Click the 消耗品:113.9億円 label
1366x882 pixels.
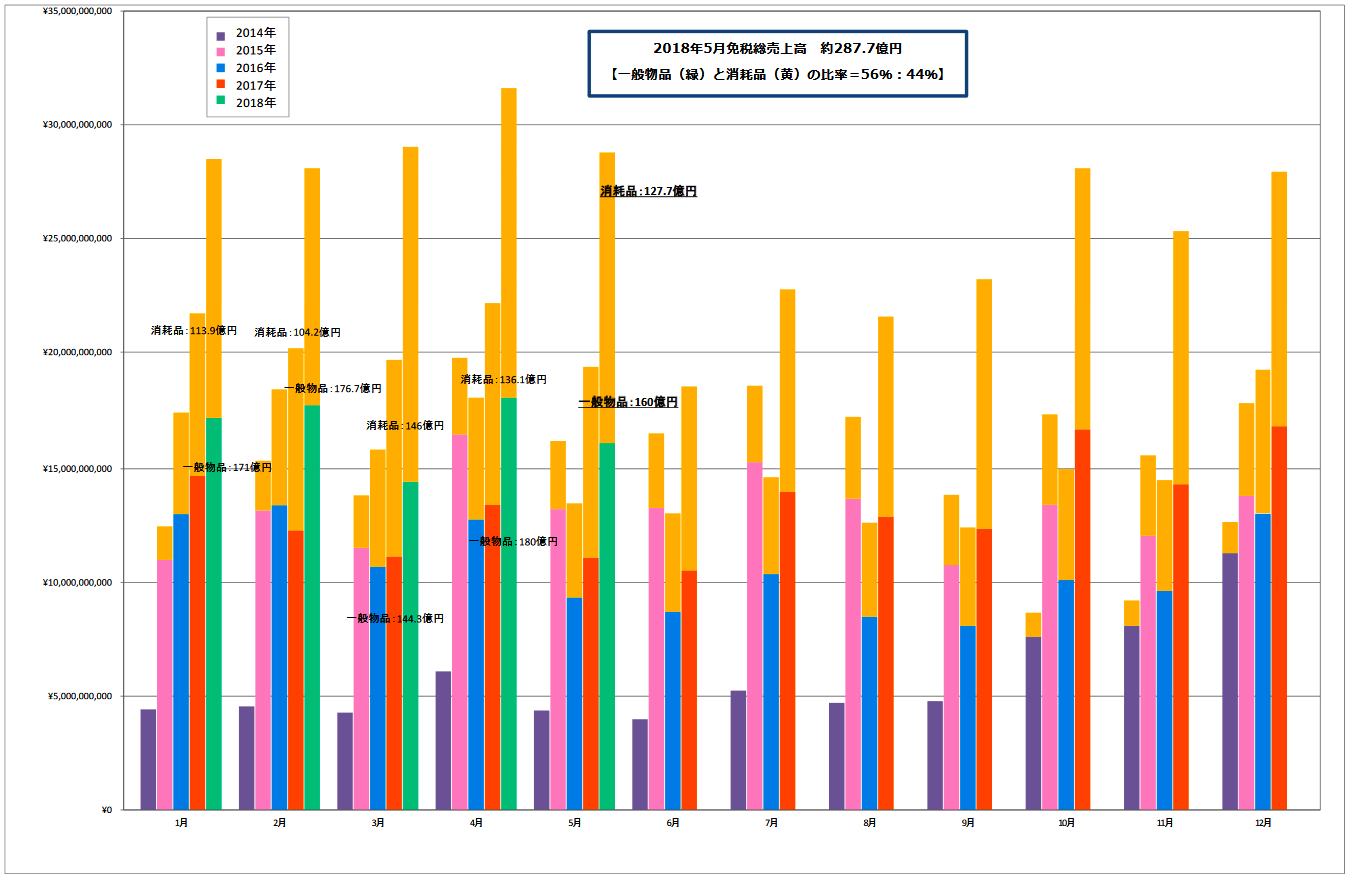click(x=194, y=330)
